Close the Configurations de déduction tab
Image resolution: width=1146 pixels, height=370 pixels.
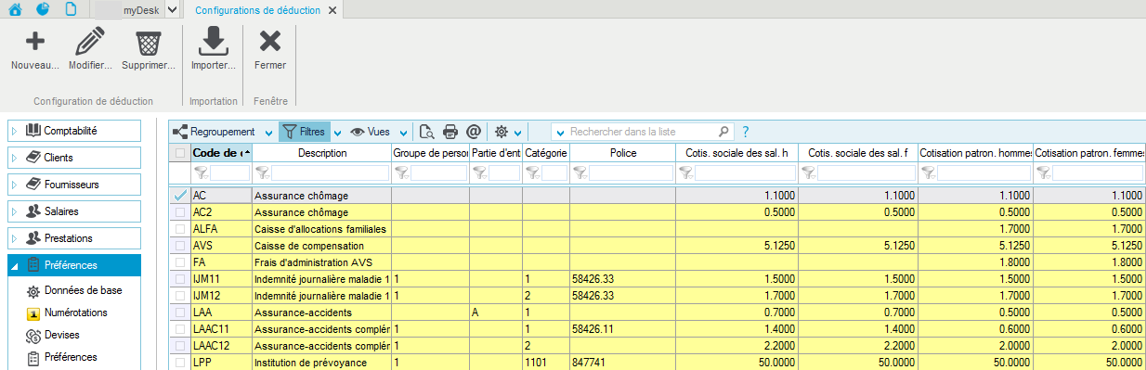pos(333,10)
